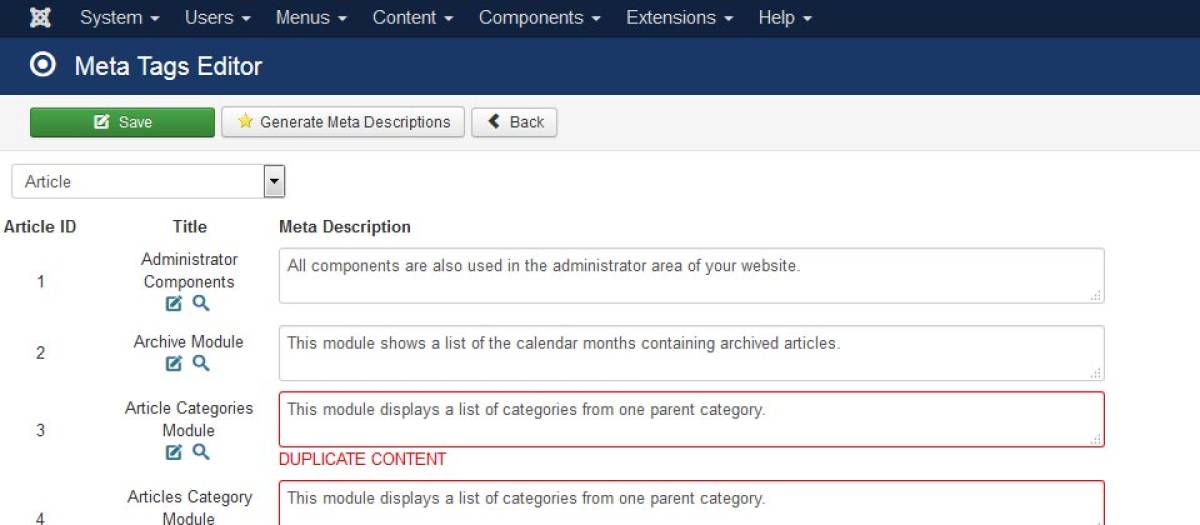Click the Meta Tags Editor target icon
Viewport: 1200px width, 525px height.
pyautogui.click(x=43, y=66)
